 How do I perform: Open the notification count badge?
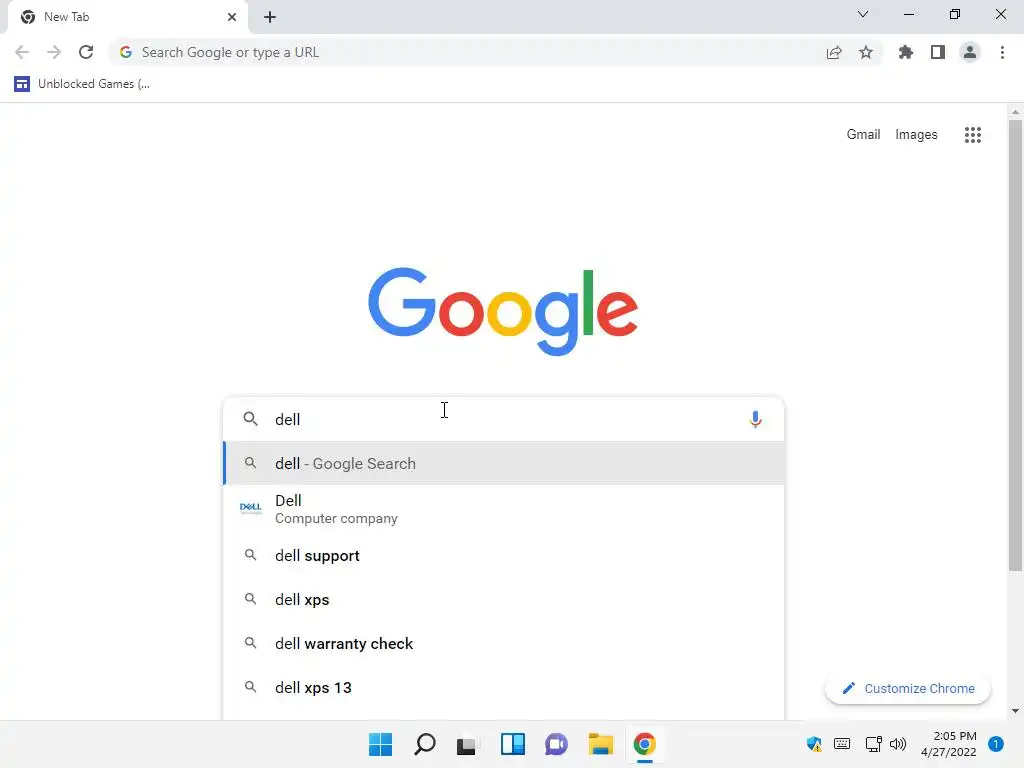tap(995, 744)
